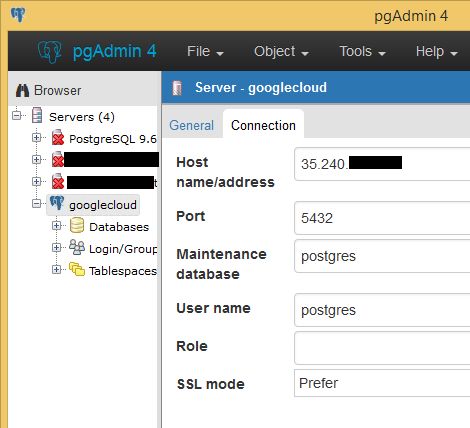
Task: Select the Tablespaces tree item
Action: (x=123, y=271)
